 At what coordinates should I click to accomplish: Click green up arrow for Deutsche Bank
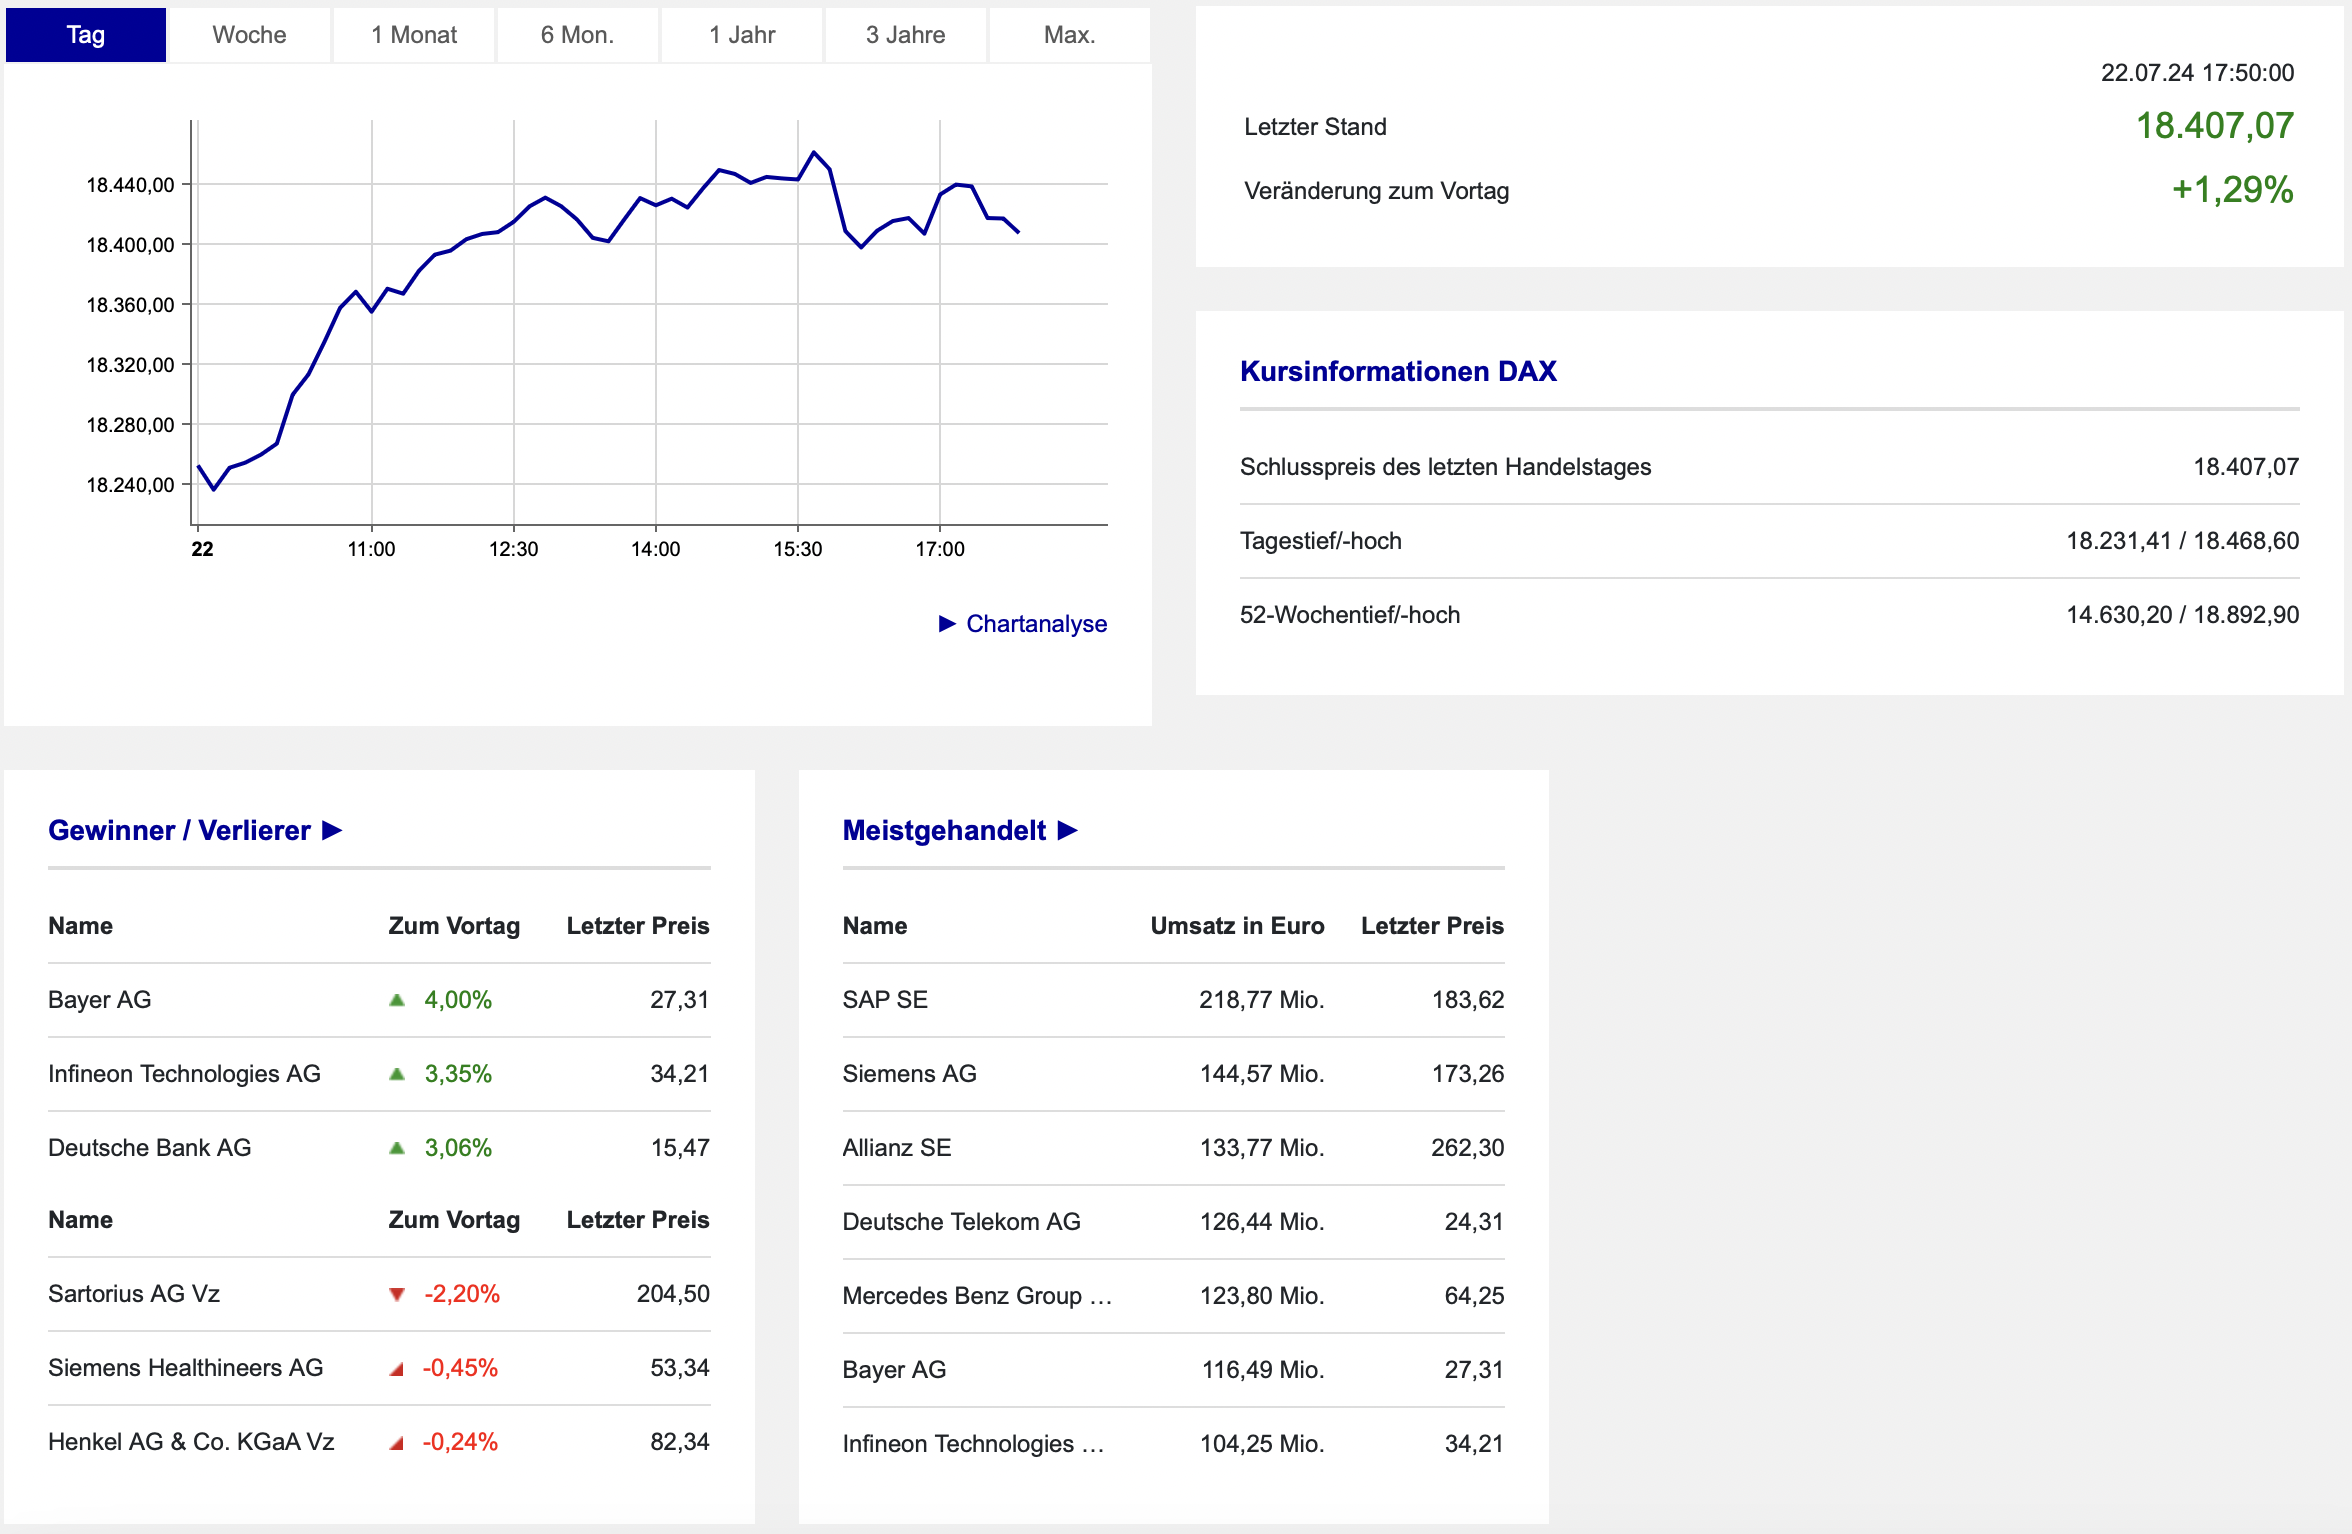click(397, 1148)
